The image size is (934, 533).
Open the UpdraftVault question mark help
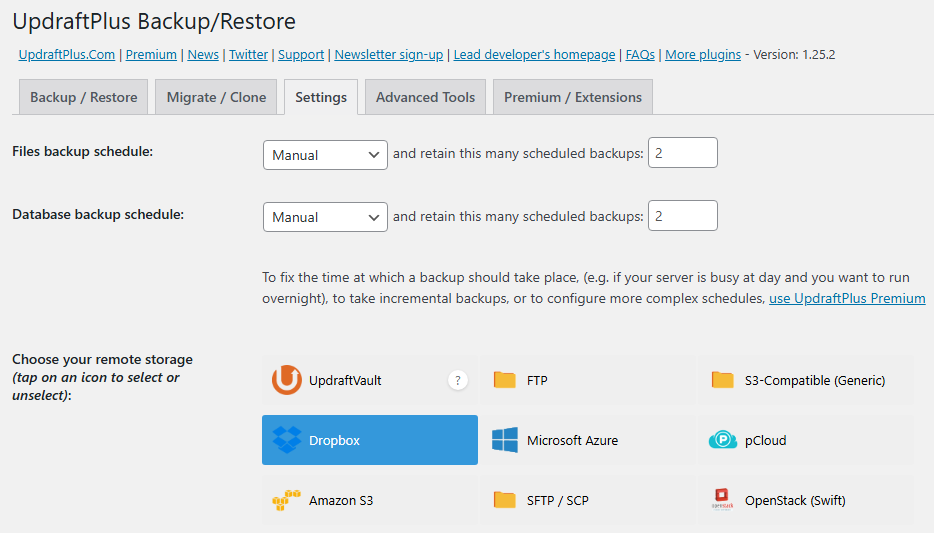coord(458,380)
